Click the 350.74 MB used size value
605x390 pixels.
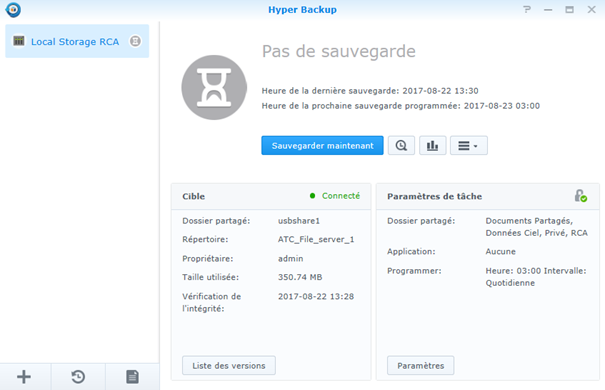pos(300,277)
